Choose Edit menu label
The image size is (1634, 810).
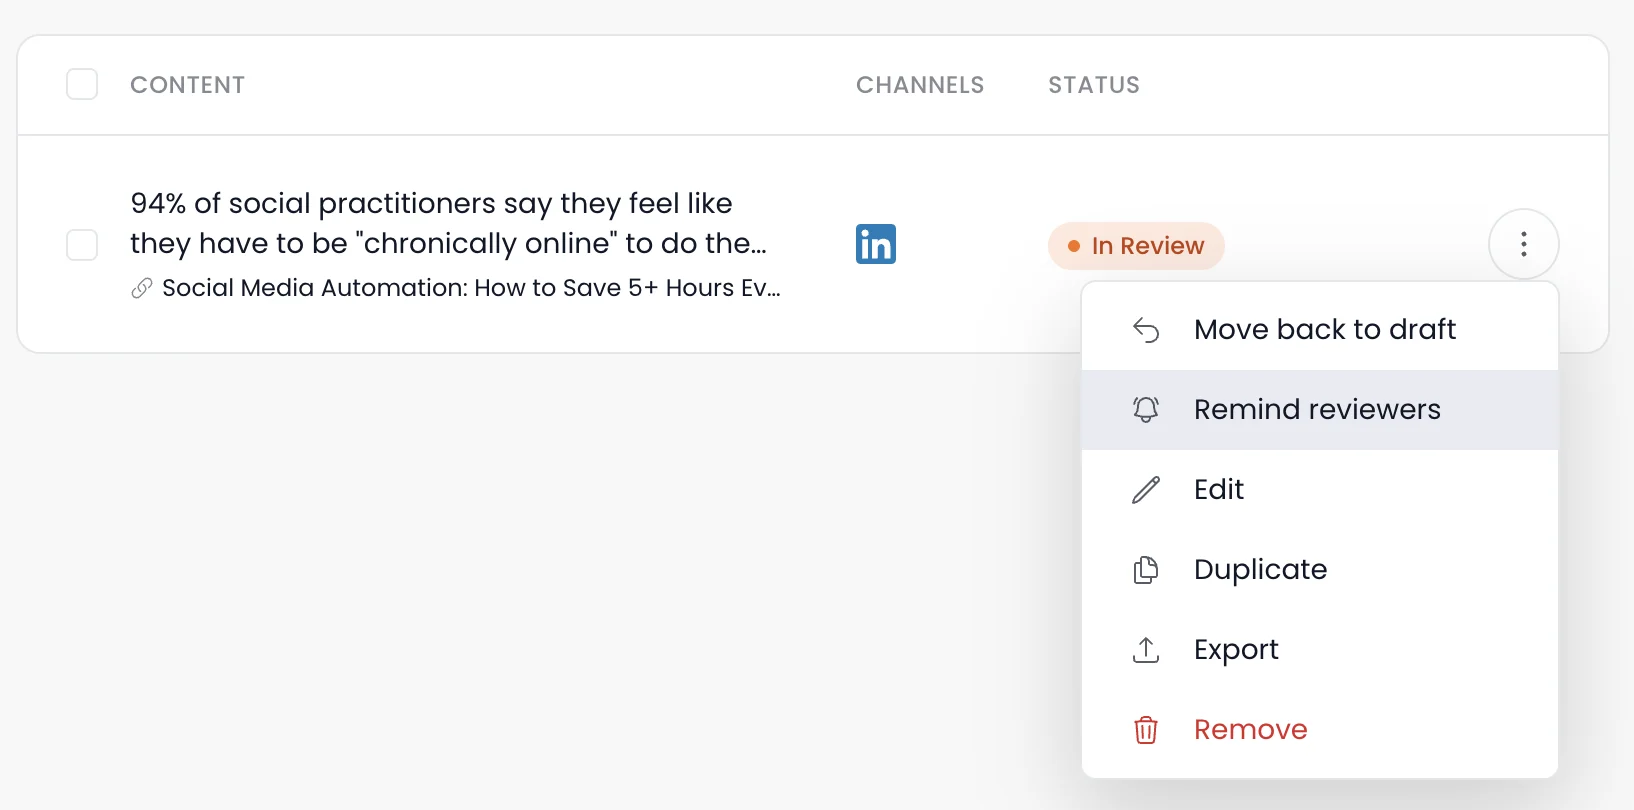(1219, 489)
